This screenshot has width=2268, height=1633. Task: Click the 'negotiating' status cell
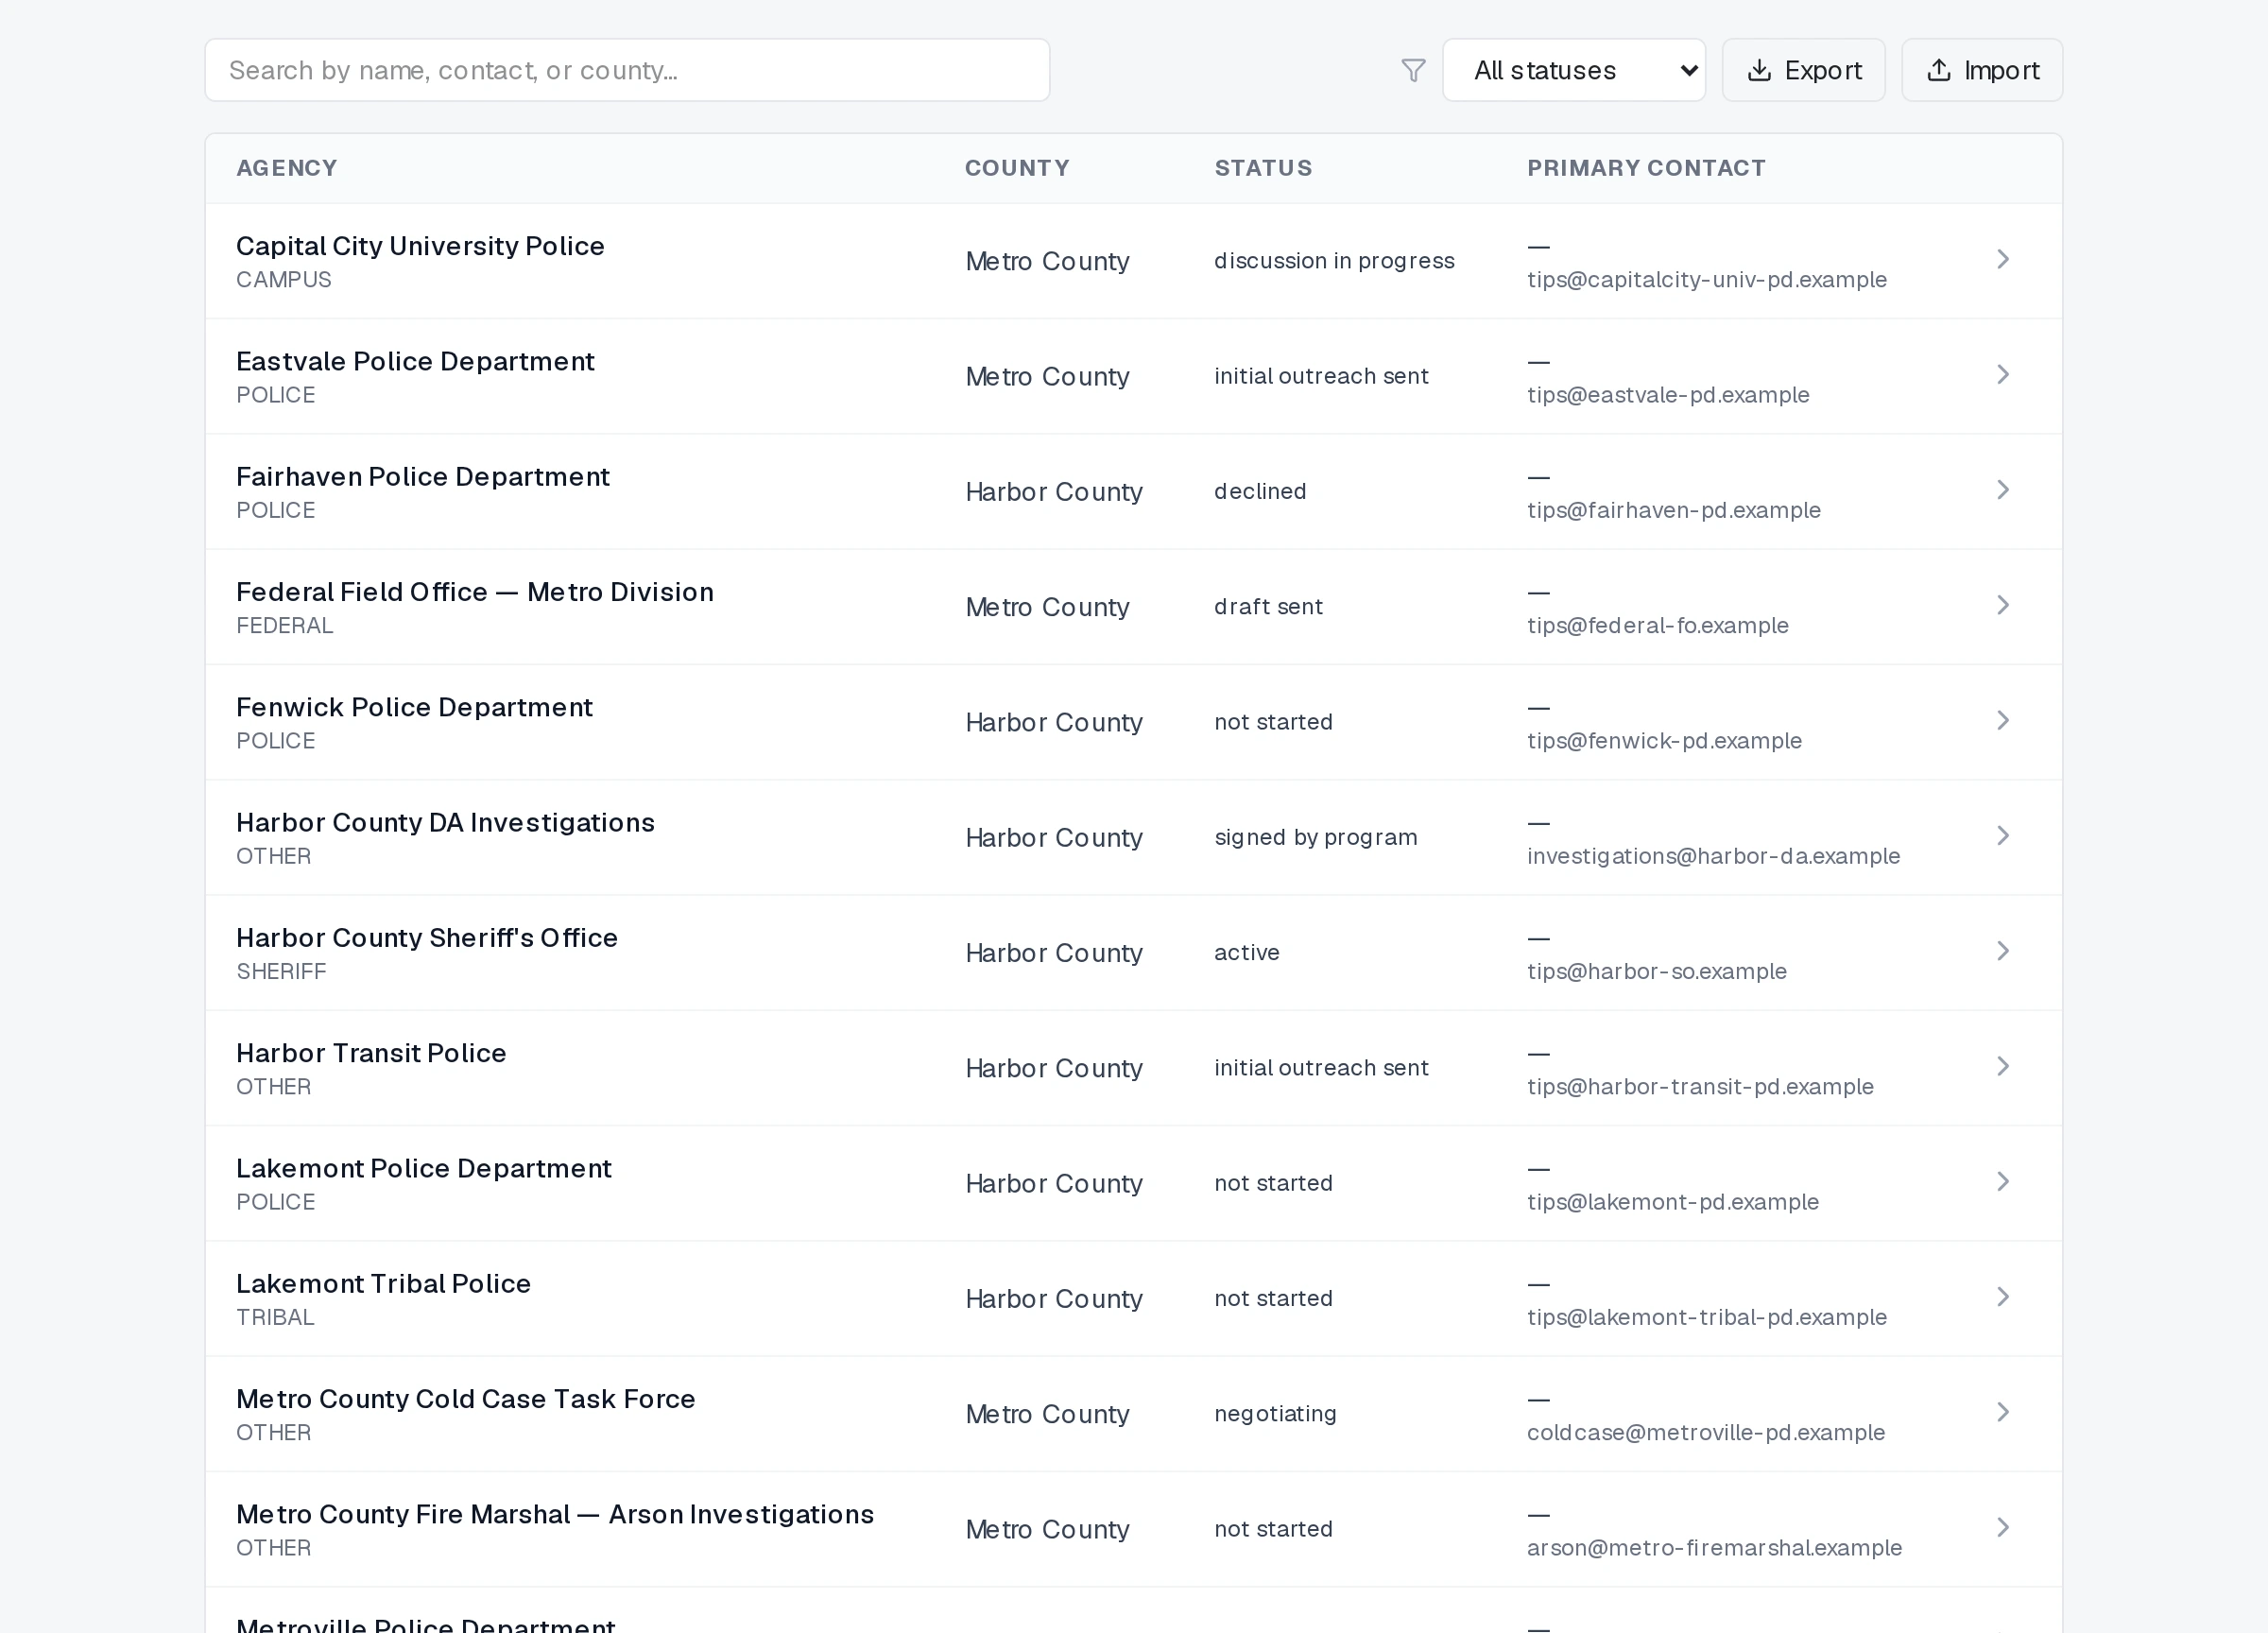(1275, 1414)
